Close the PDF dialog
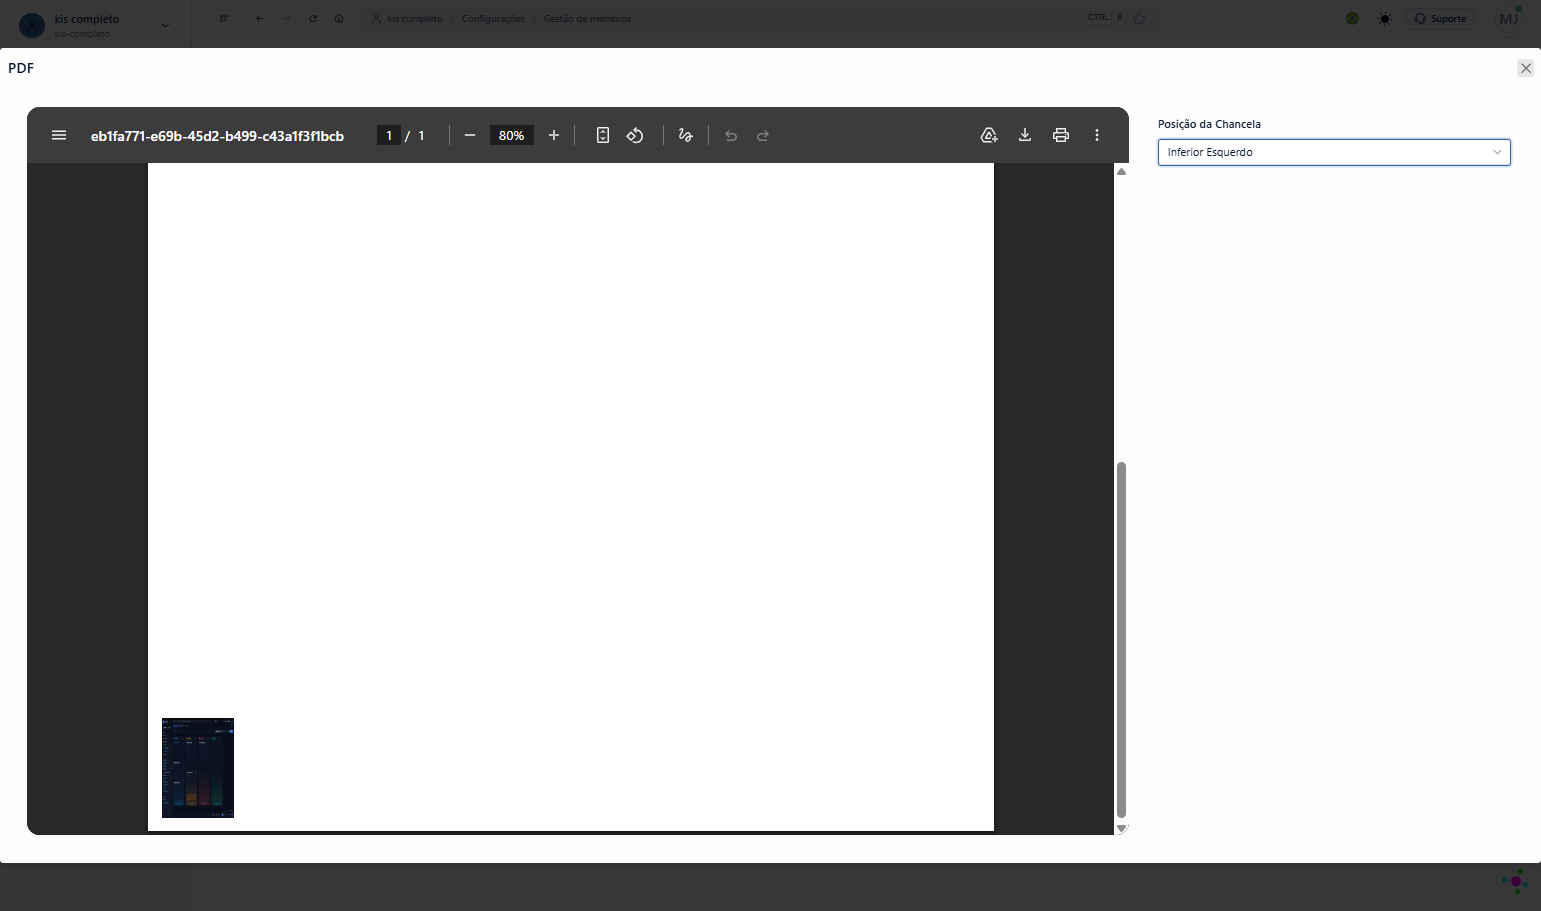Viewport: 1541px width, 911px height. coord(1526,68)
